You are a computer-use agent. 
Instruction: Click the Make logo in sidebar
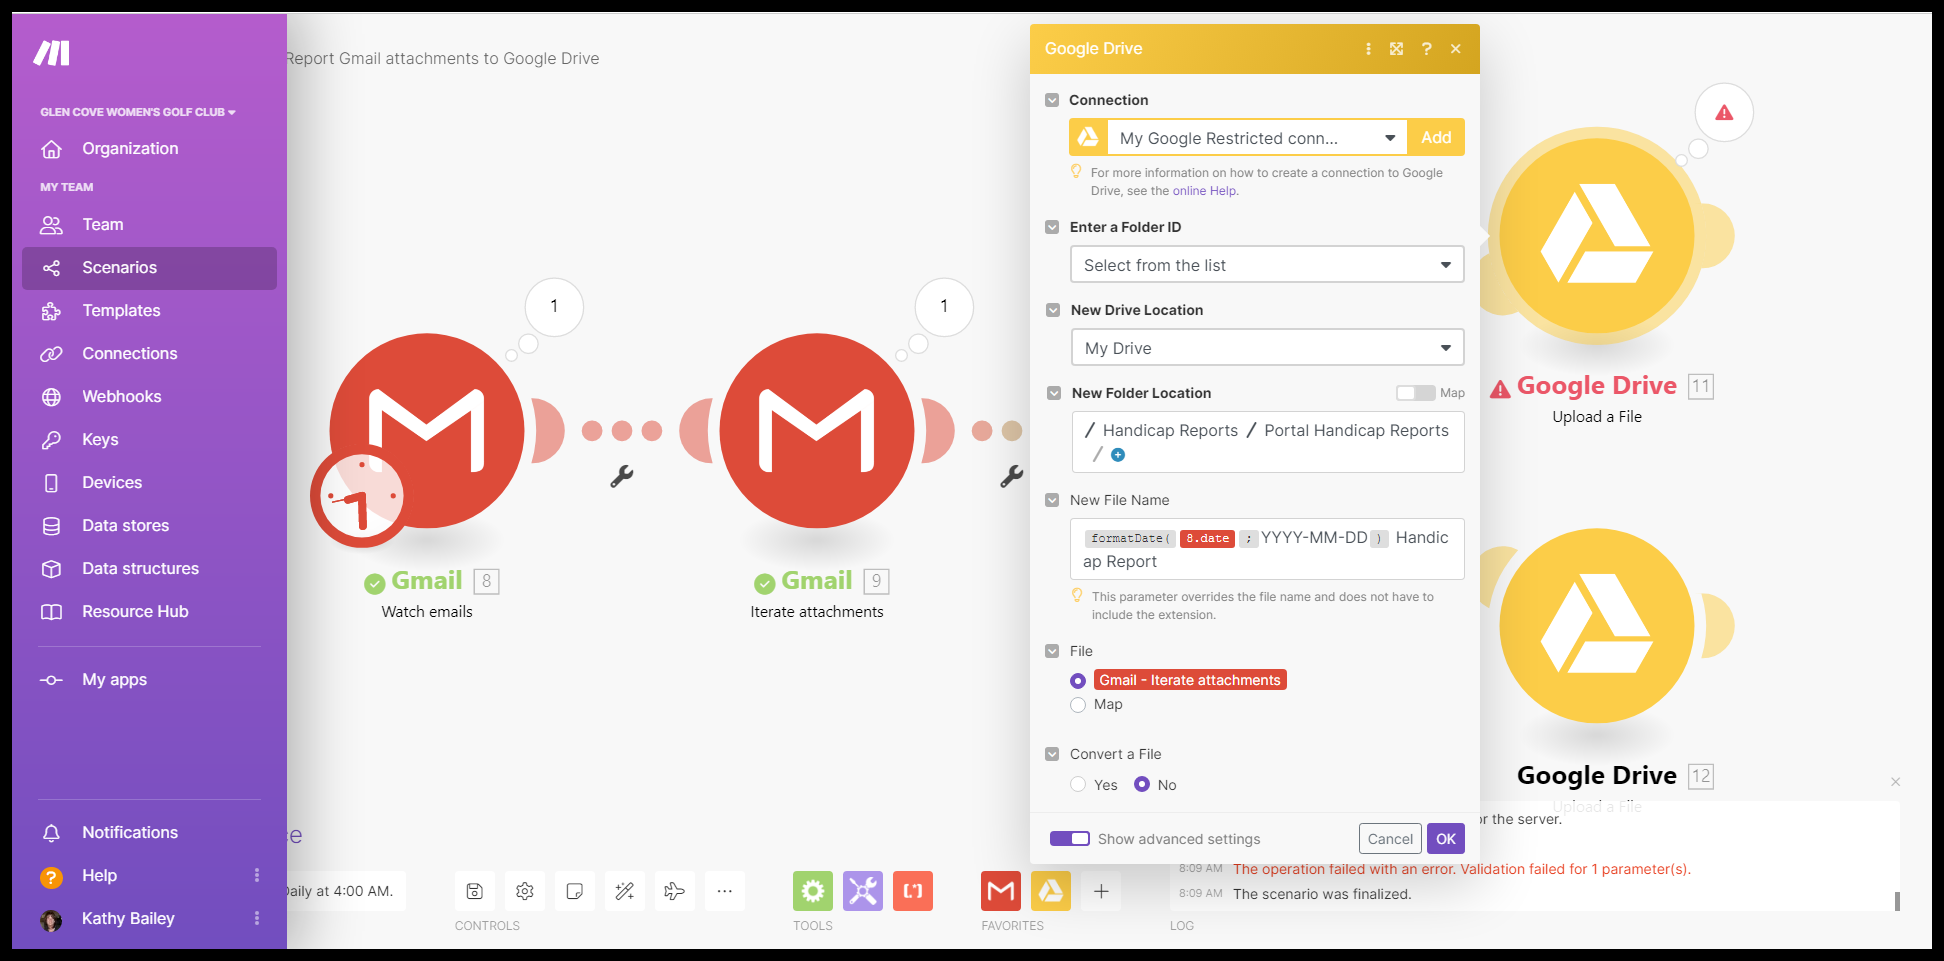click(x=51, y=53)
